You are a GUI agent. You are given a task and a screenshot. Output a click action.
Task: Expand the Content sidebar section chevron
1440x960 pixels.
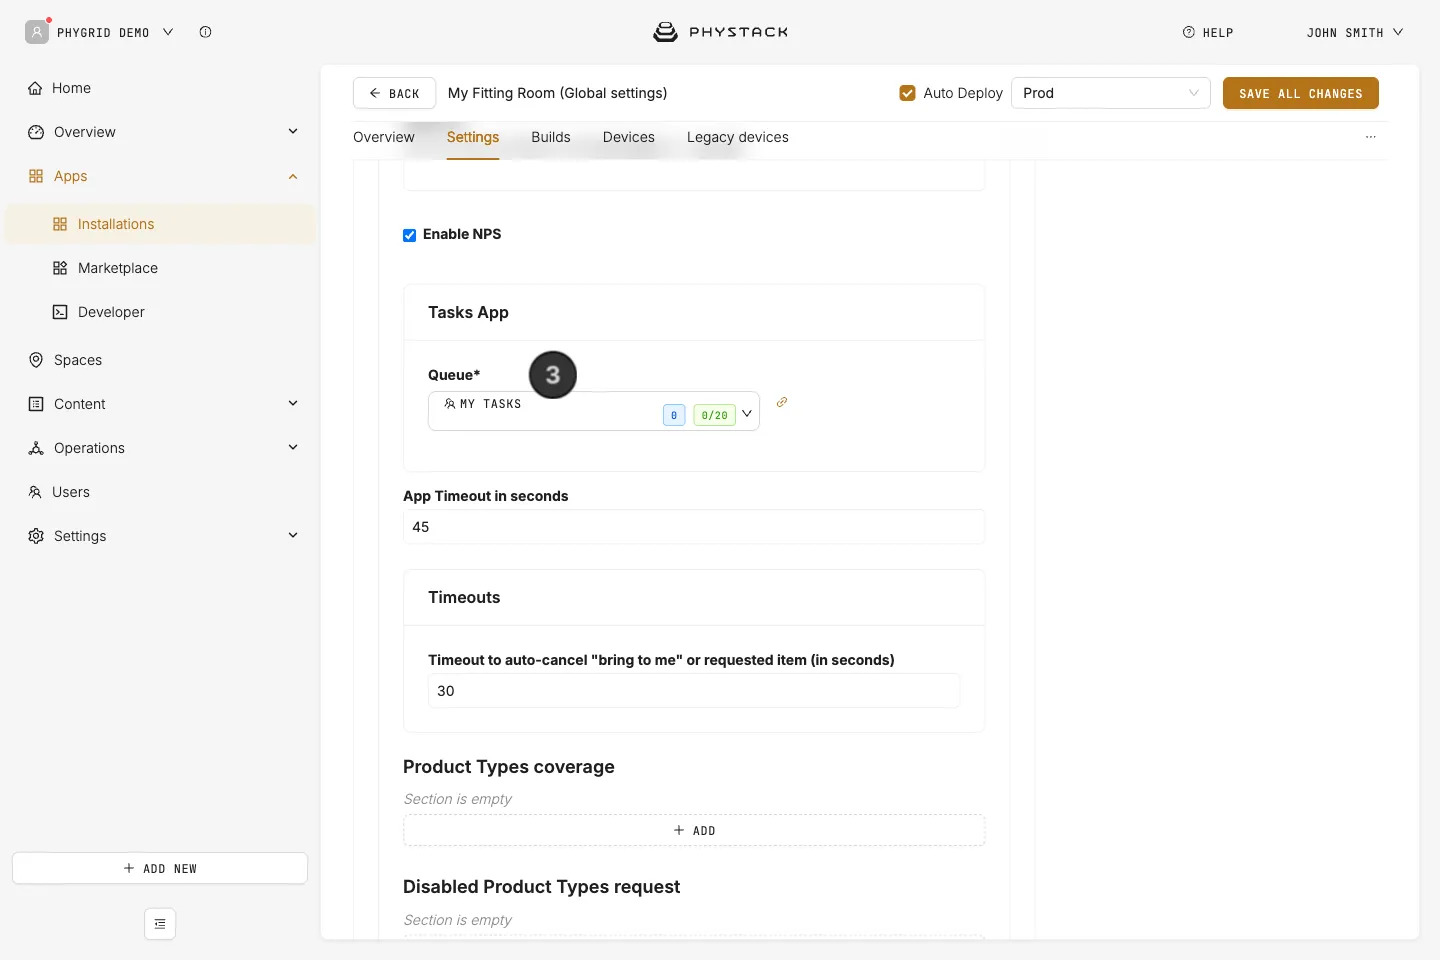(293, 404)
